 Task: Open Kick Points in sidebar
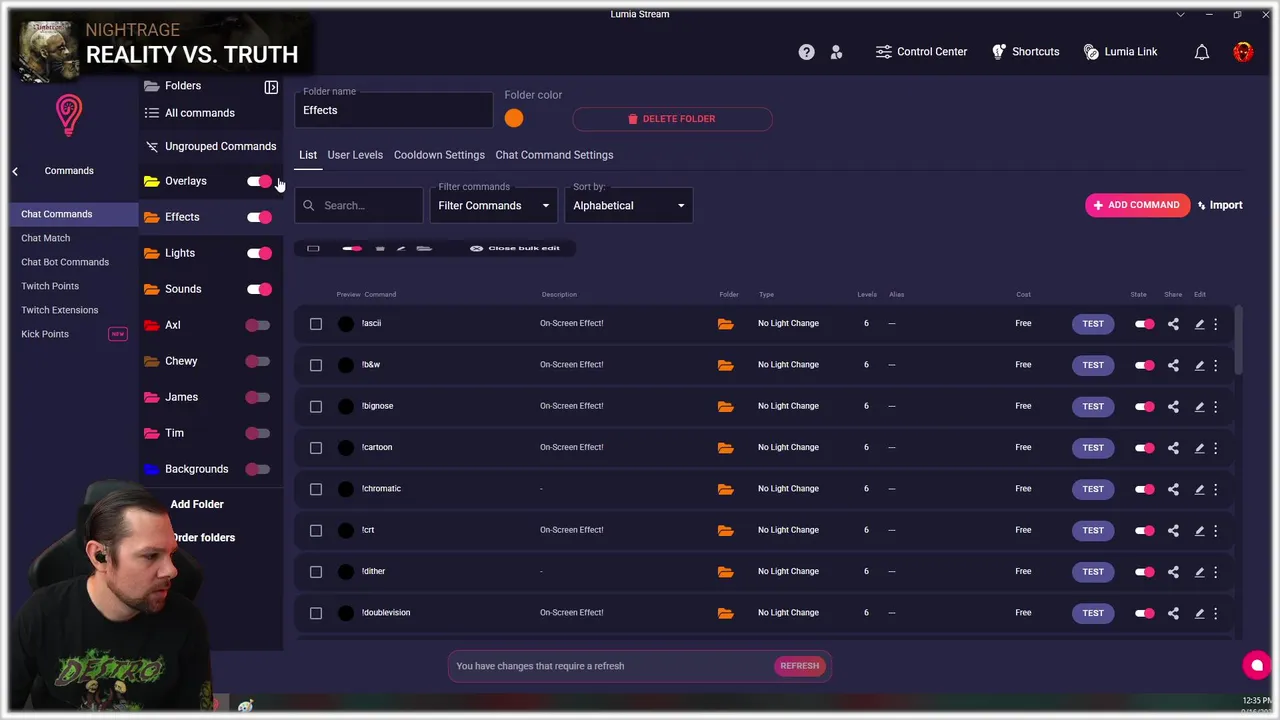coord(45,334)
